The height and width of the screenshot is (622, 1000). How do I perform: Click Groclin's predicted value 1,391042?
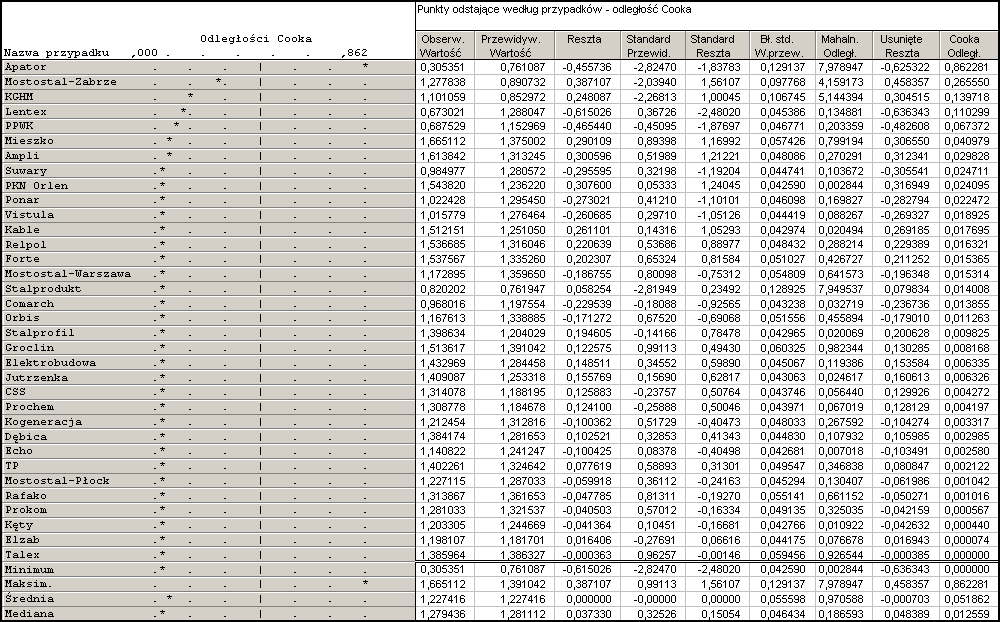523,348
